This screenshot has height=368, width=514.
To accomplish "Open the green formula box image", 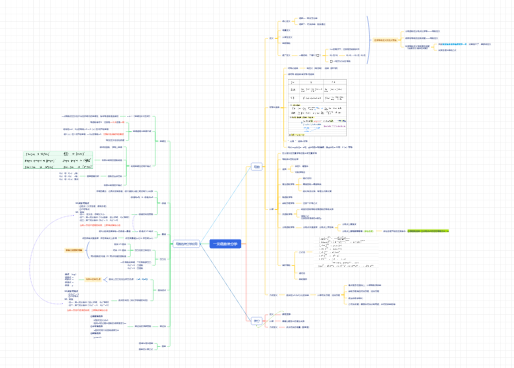I will click(x=58, y=160).
